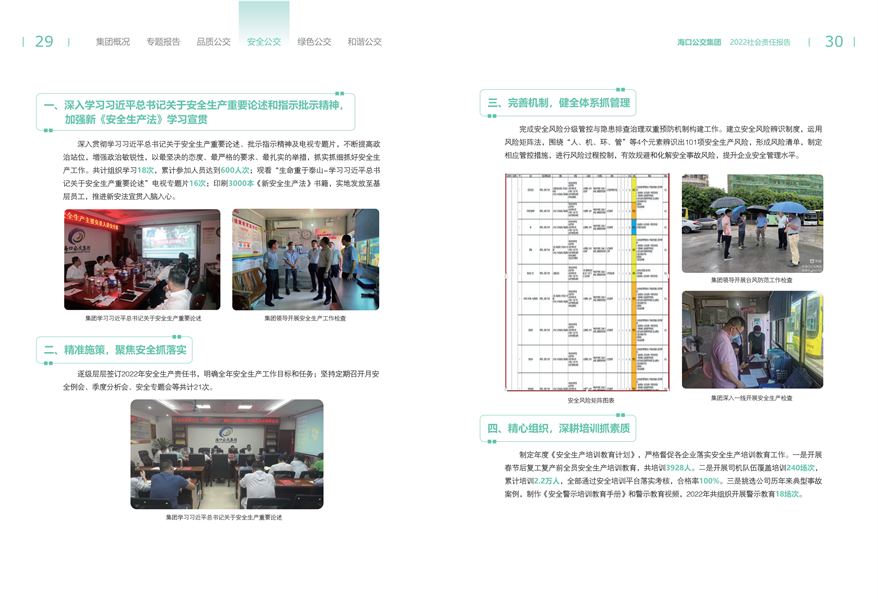Open the 集团深入一线开展安全生产检查 photo
Screen dimensions: 878x600
752,340
